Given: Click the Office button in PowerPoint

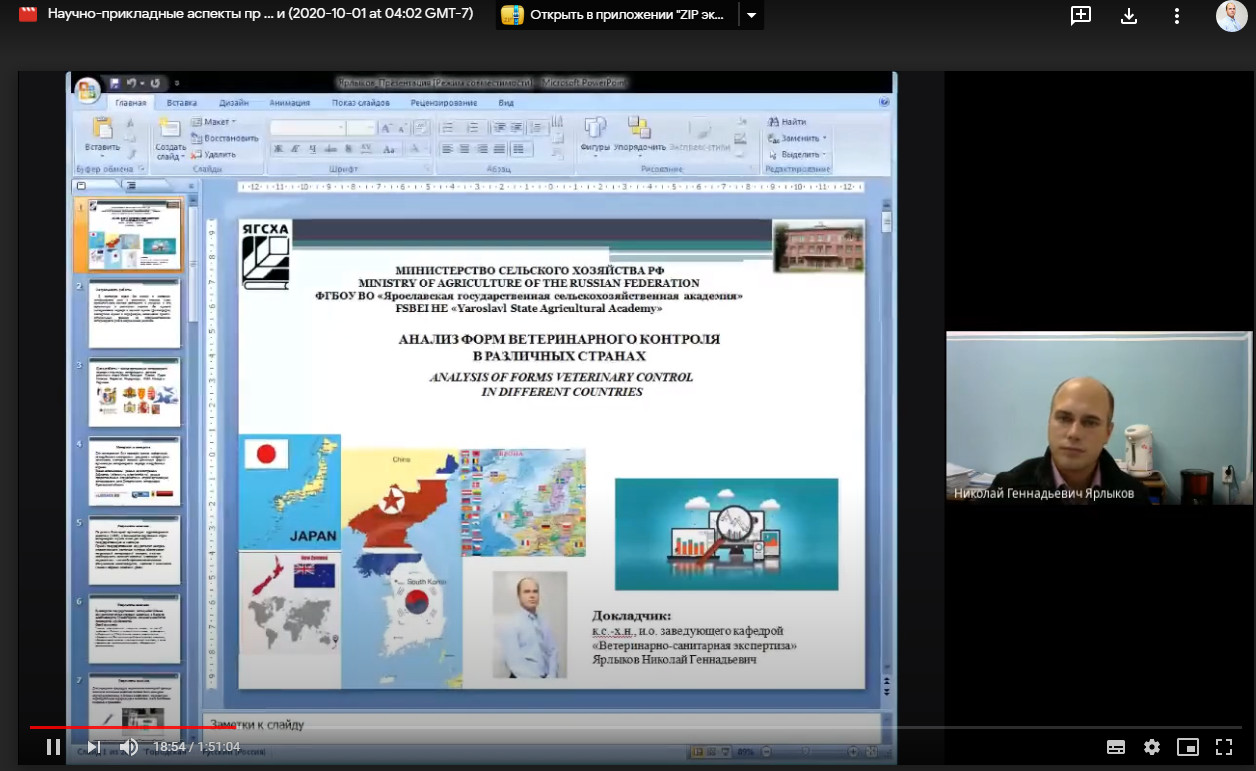Looking at the screenshot, I should 87,90.
